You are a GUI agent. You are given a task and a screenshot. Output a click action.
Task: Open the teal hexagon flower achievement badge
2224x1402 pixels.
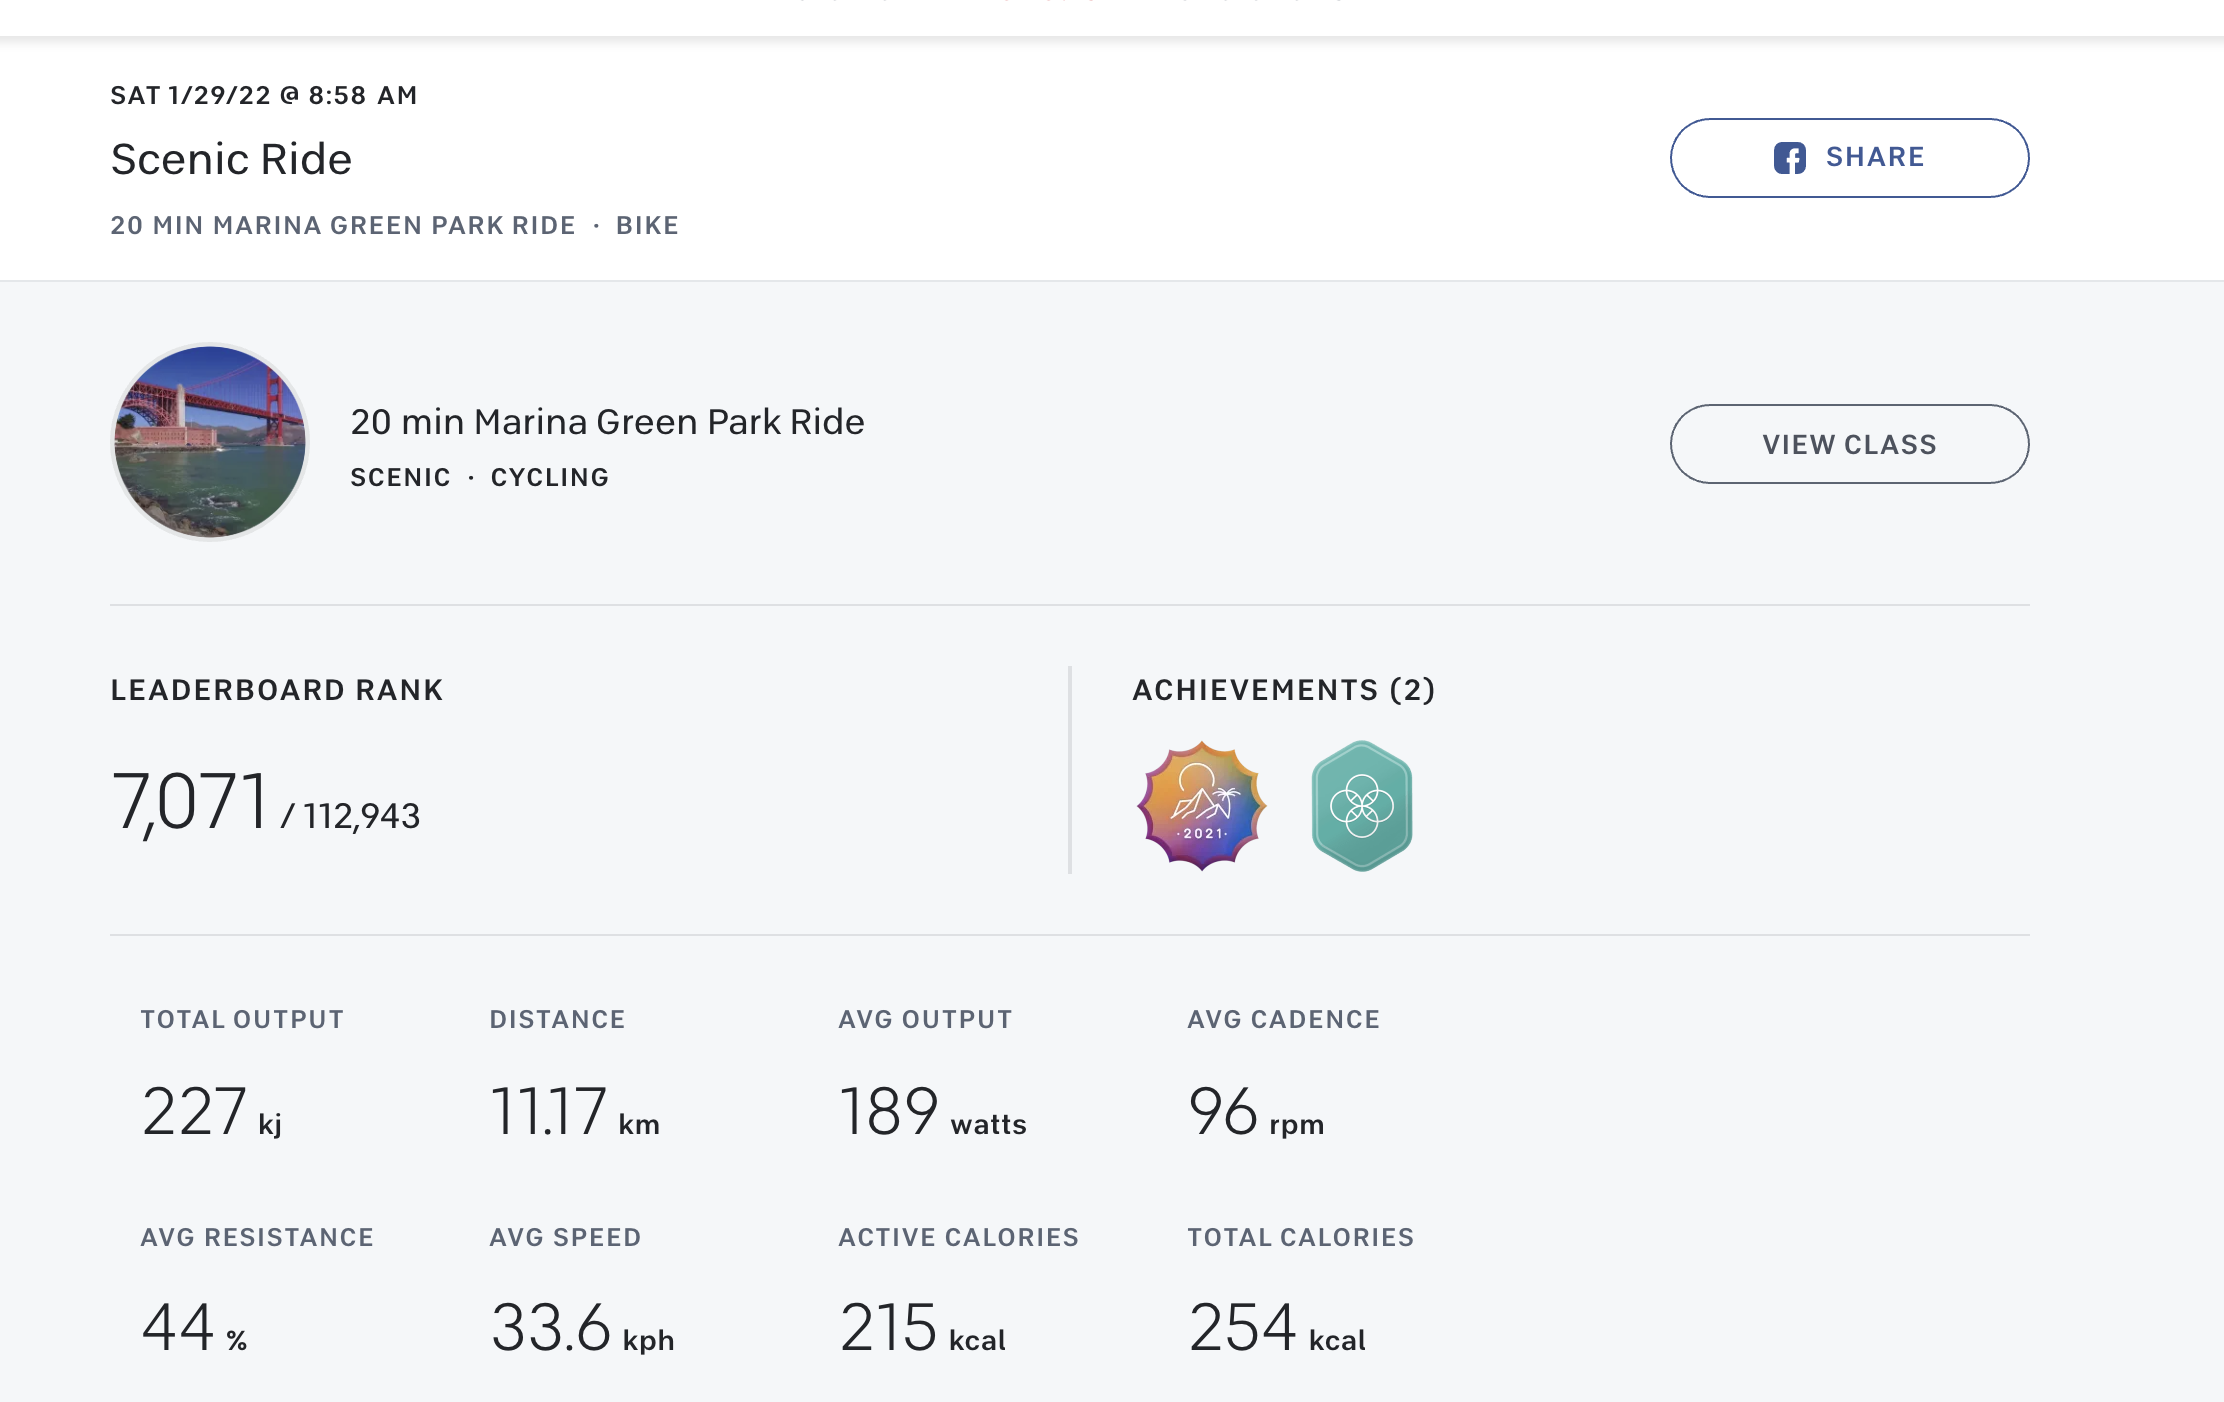click(1361, 806)
